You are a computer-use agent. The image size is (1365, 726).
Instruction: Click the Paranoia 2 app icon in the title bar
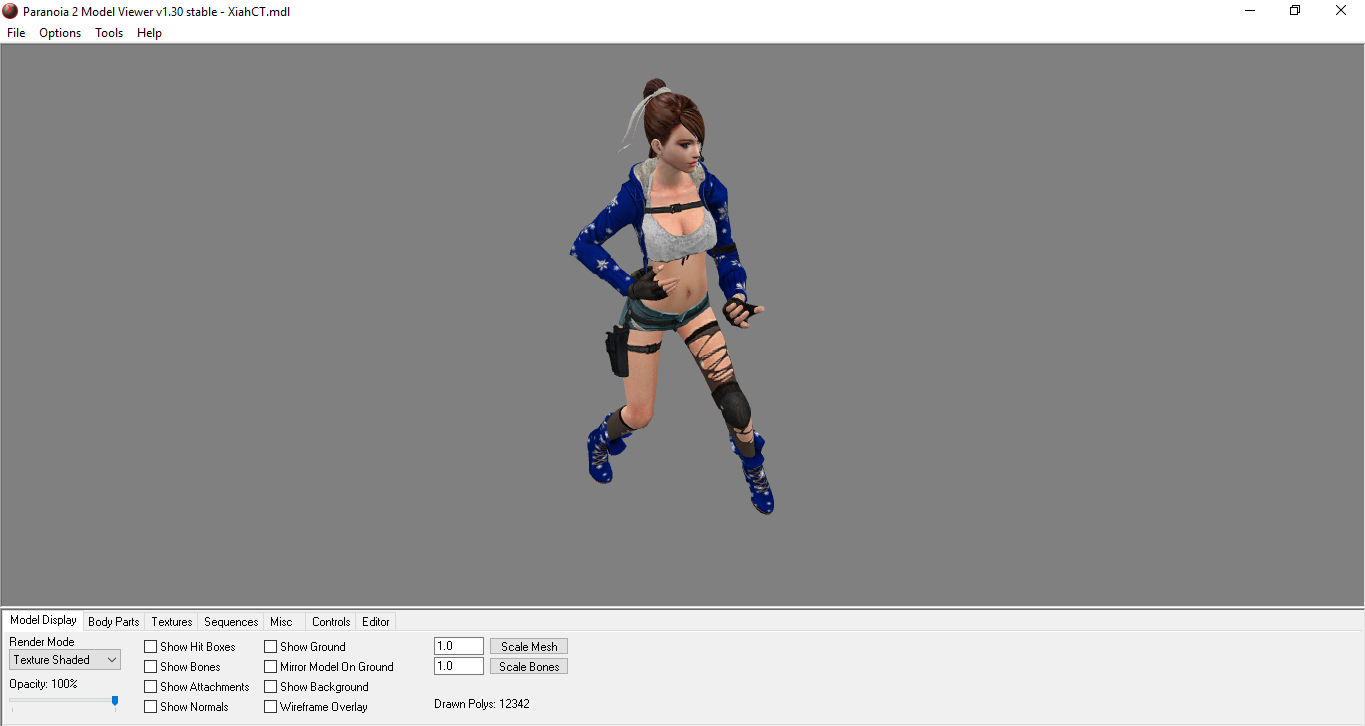coord(11,11)
